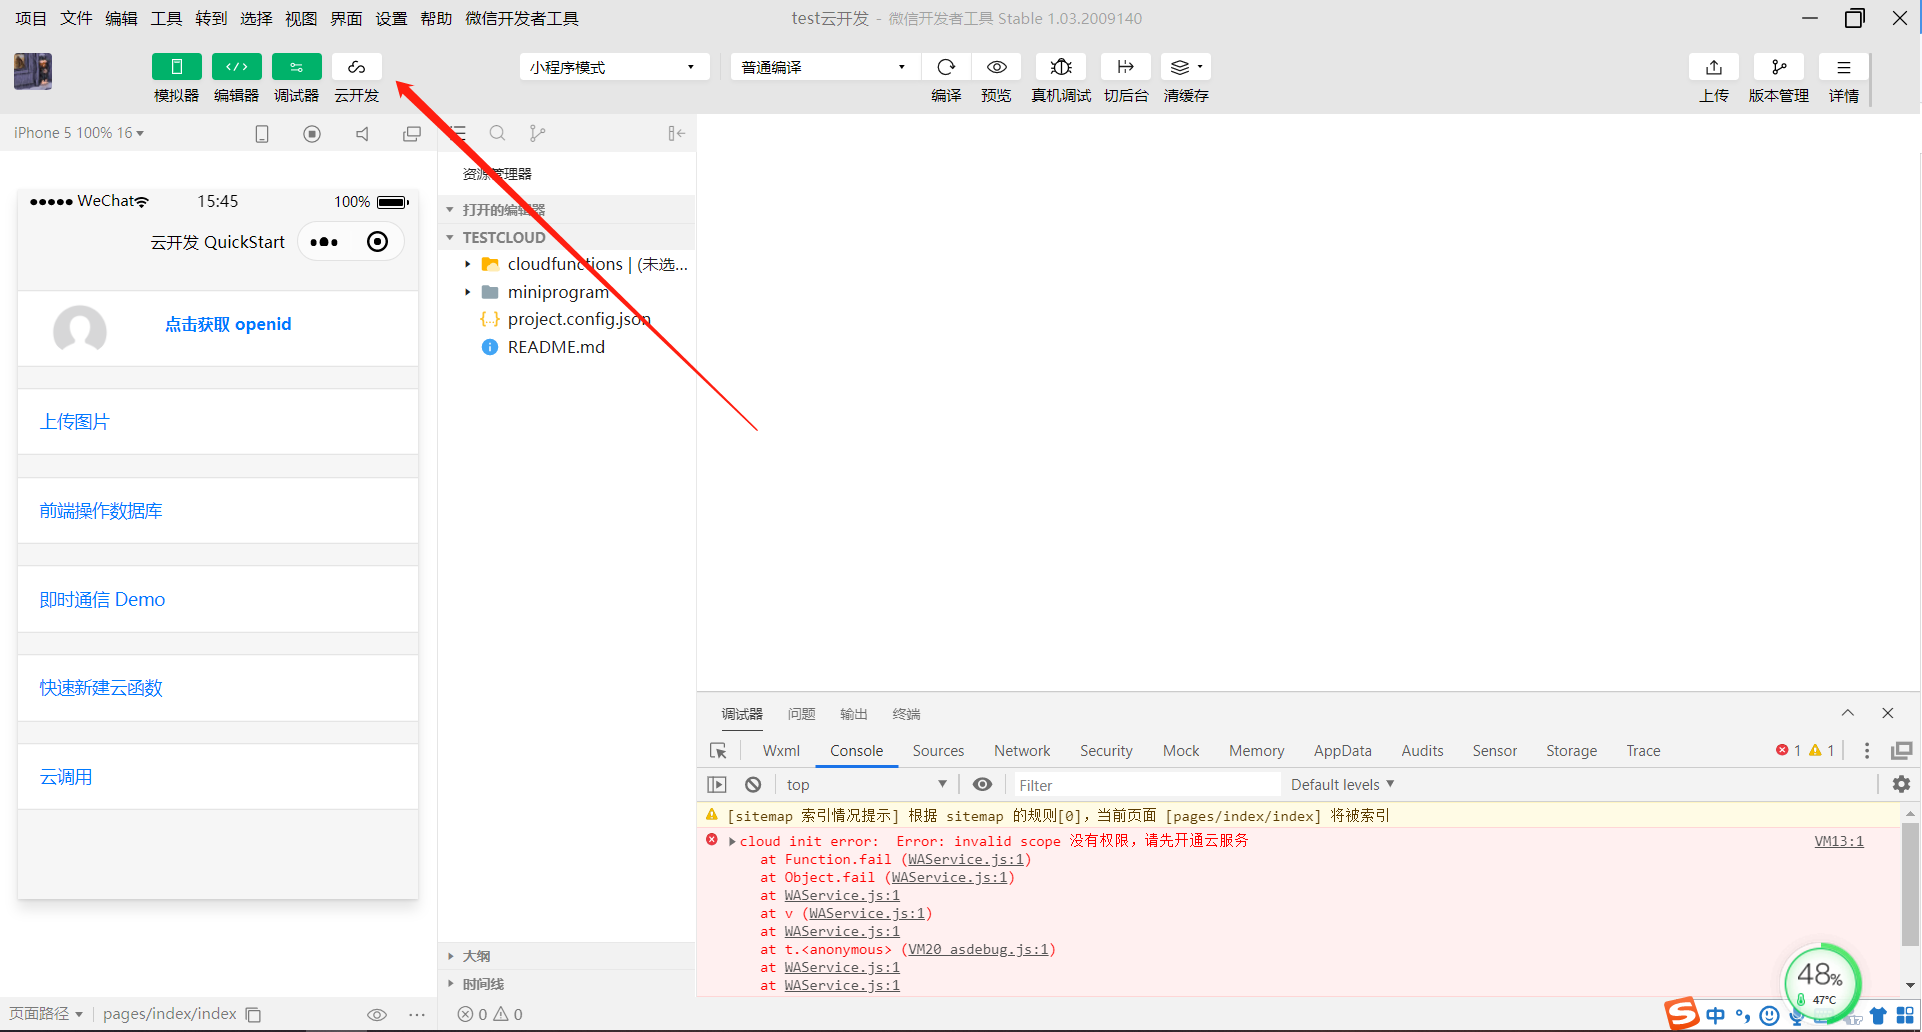Click the mini program close circle button
The width and height of the screenshot is (1922, 1032).
click(377, 242)
